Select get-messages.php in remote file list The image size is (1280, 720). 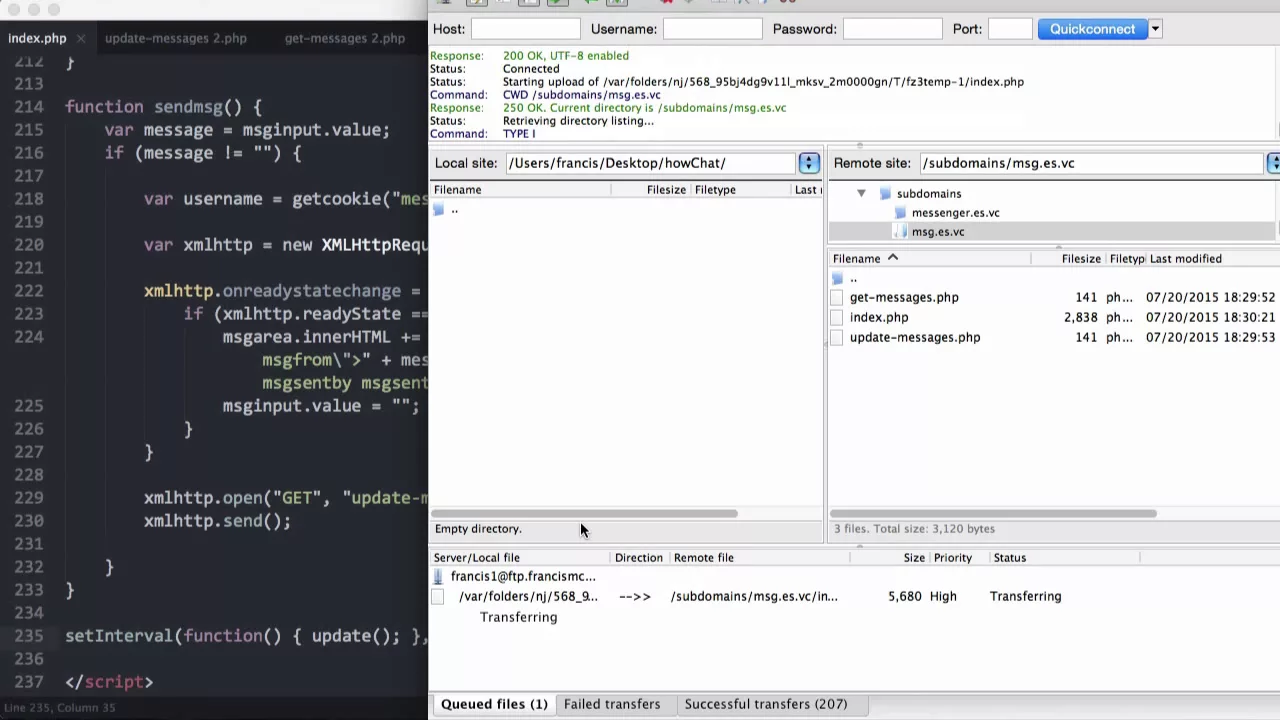(x=904, y=297)
